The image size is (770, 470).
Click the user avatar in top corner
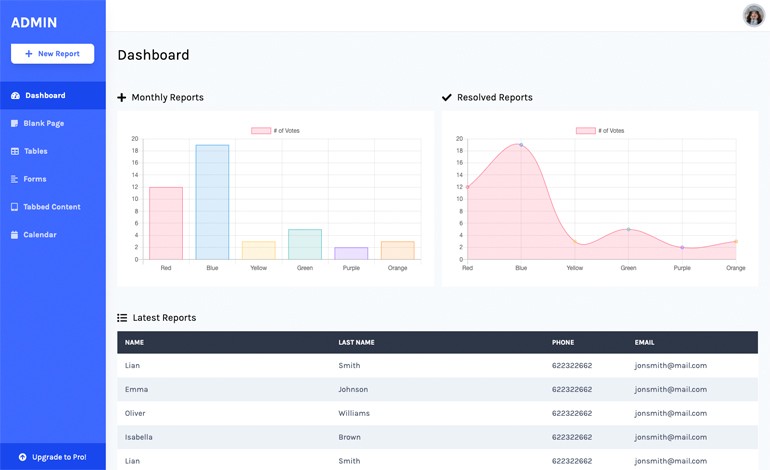(x=753, y=16)
